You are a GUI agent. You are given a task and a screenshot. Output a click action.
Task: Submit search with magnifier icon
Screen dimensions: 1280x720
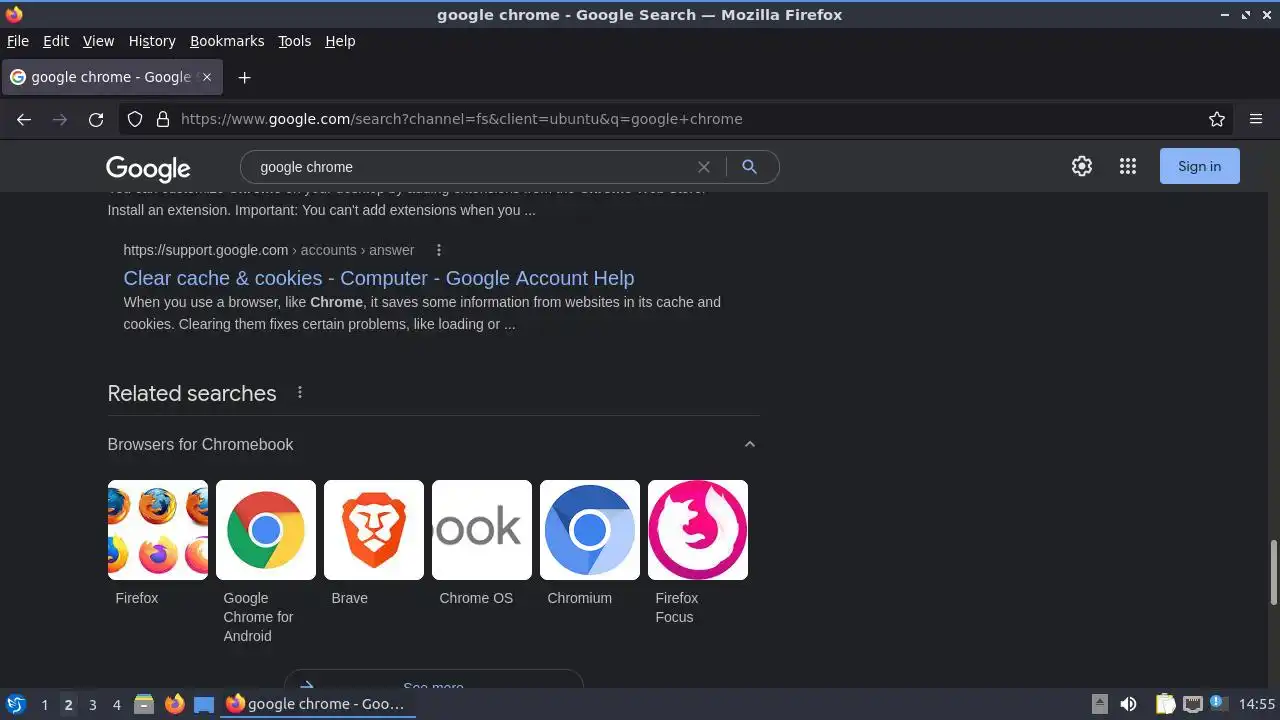(749, 167)
